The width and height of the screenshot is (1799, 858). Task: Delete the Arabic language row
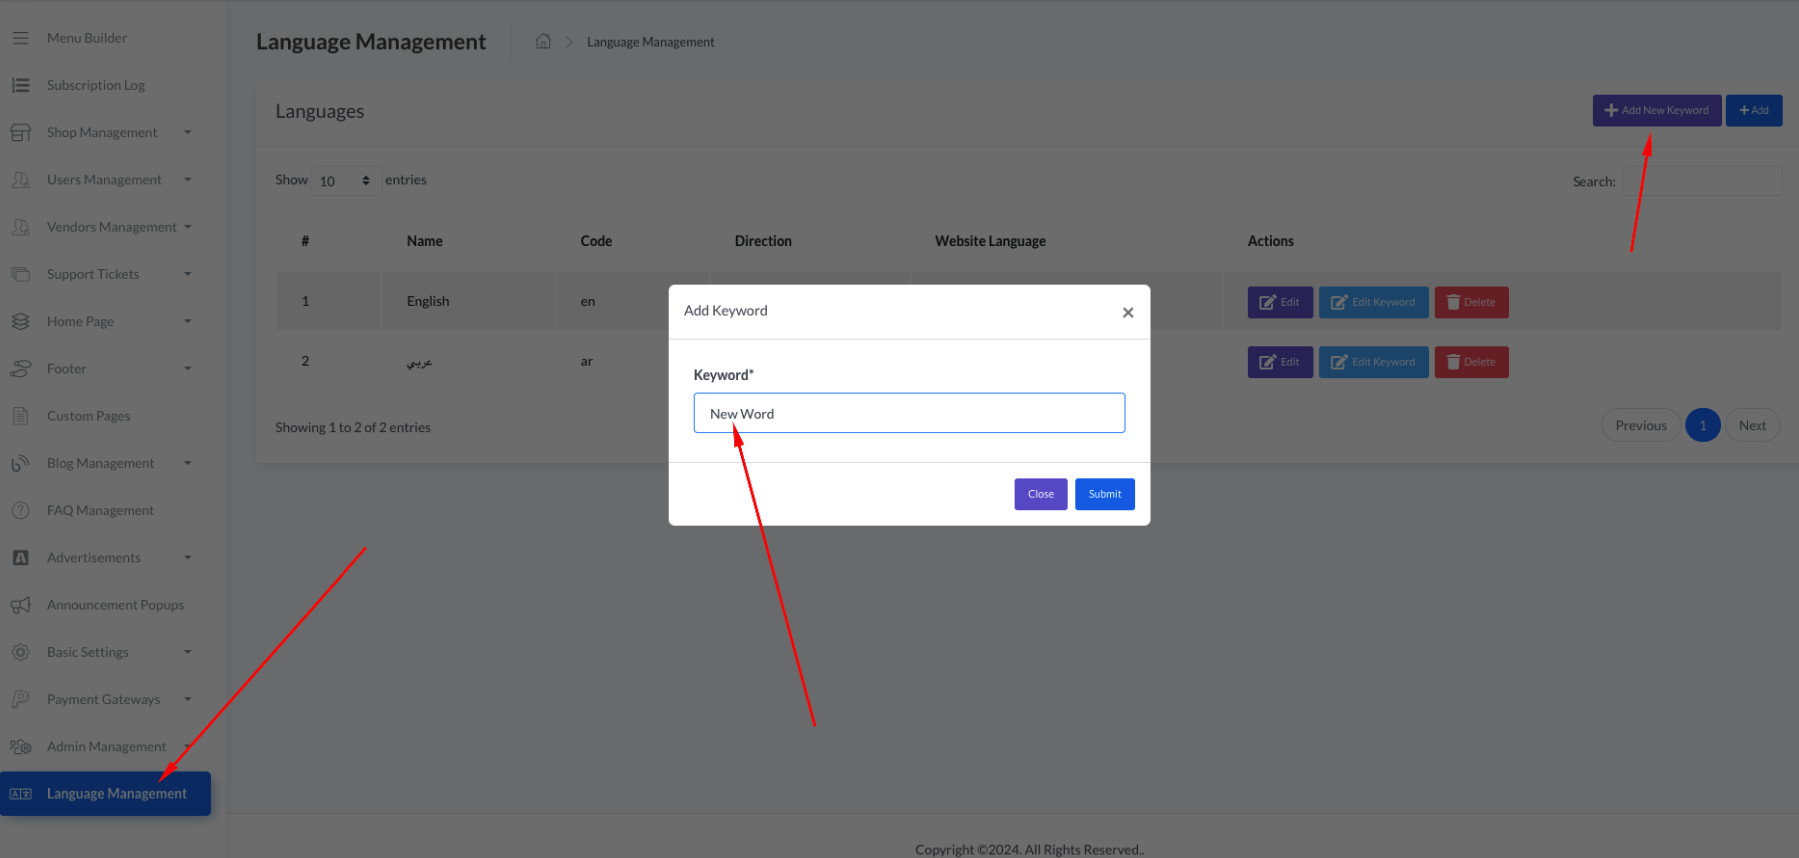coord(1471,362)
